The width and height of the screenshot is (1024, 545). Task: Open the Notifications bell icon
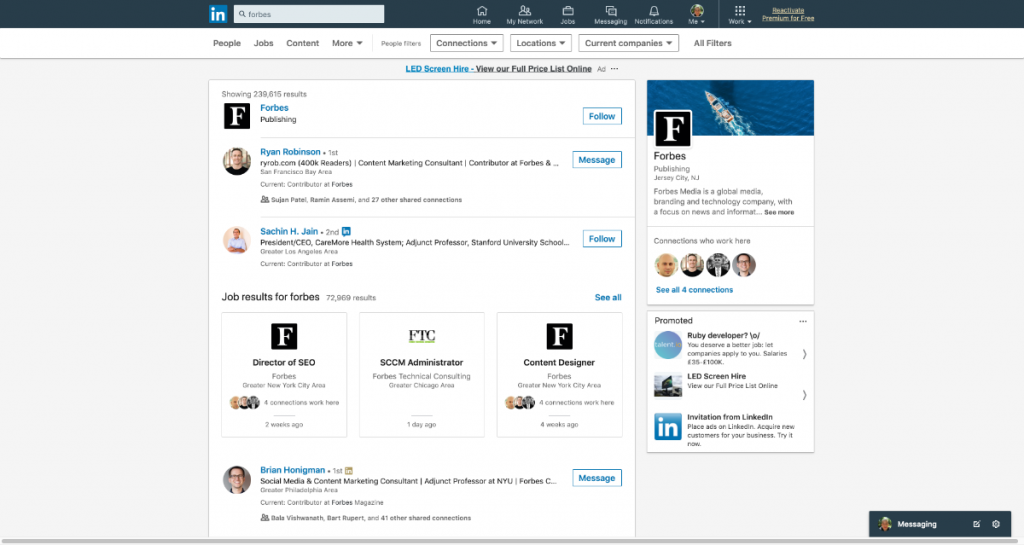click(x=654, y=10)
